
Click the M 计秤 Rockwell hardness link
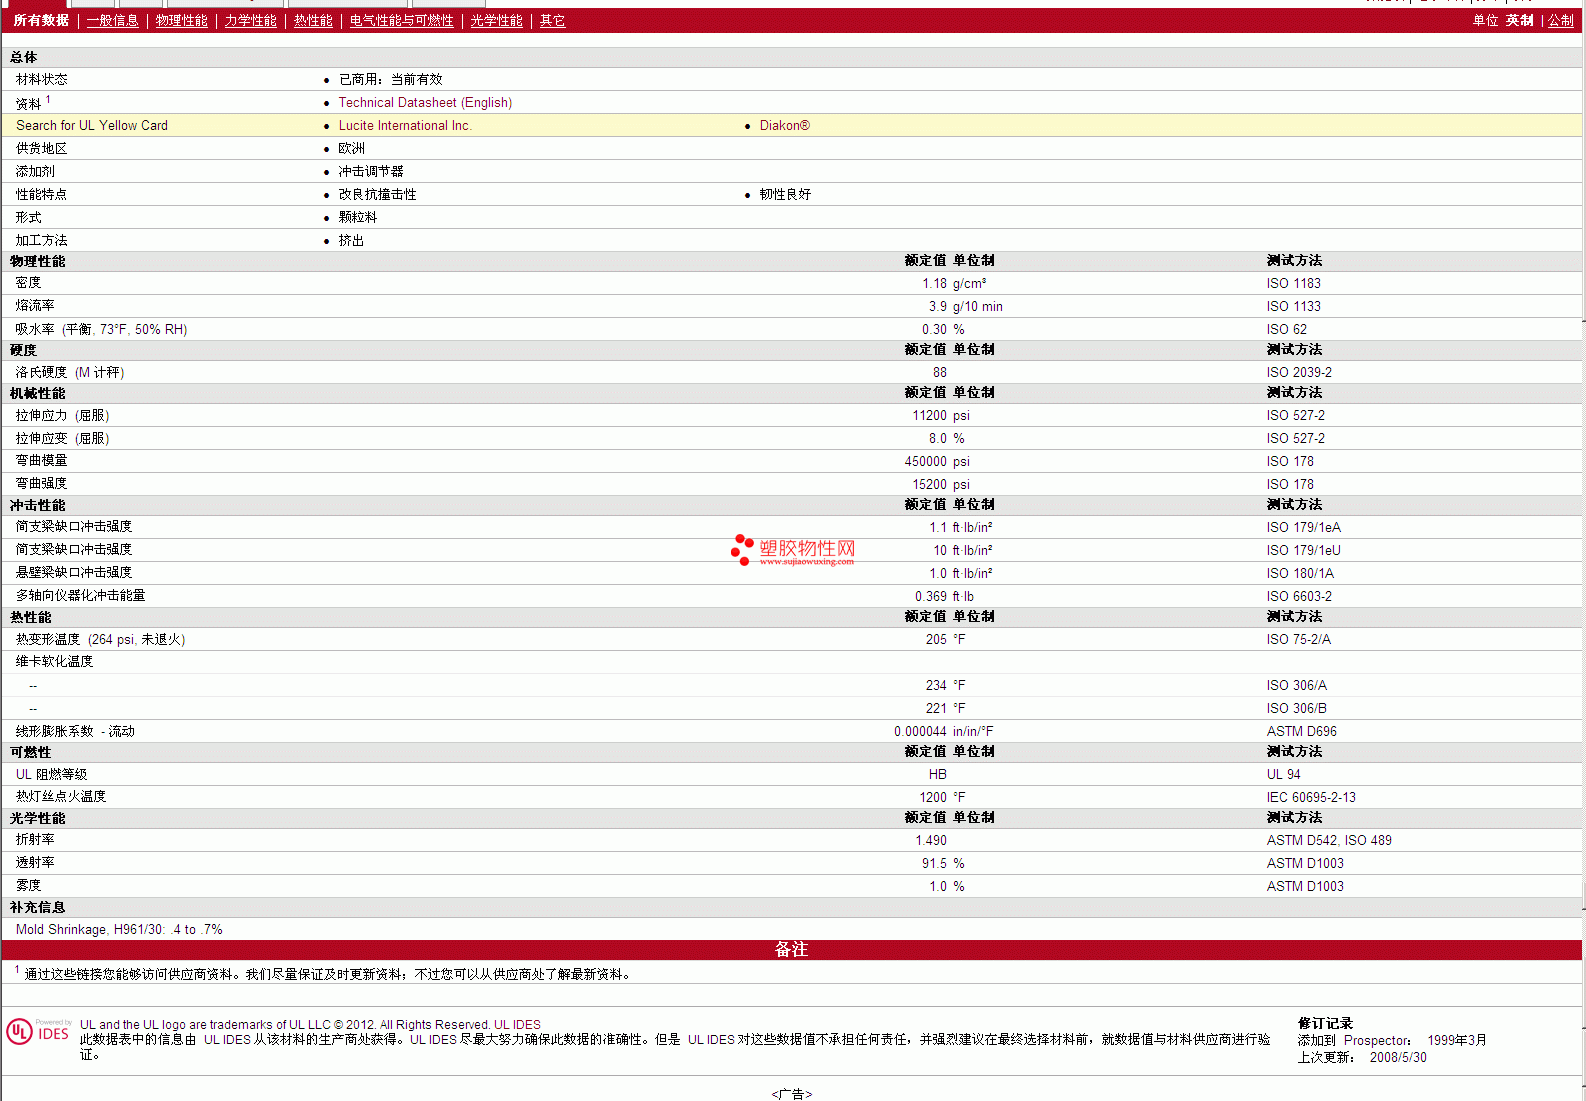(x=99, y=373)
